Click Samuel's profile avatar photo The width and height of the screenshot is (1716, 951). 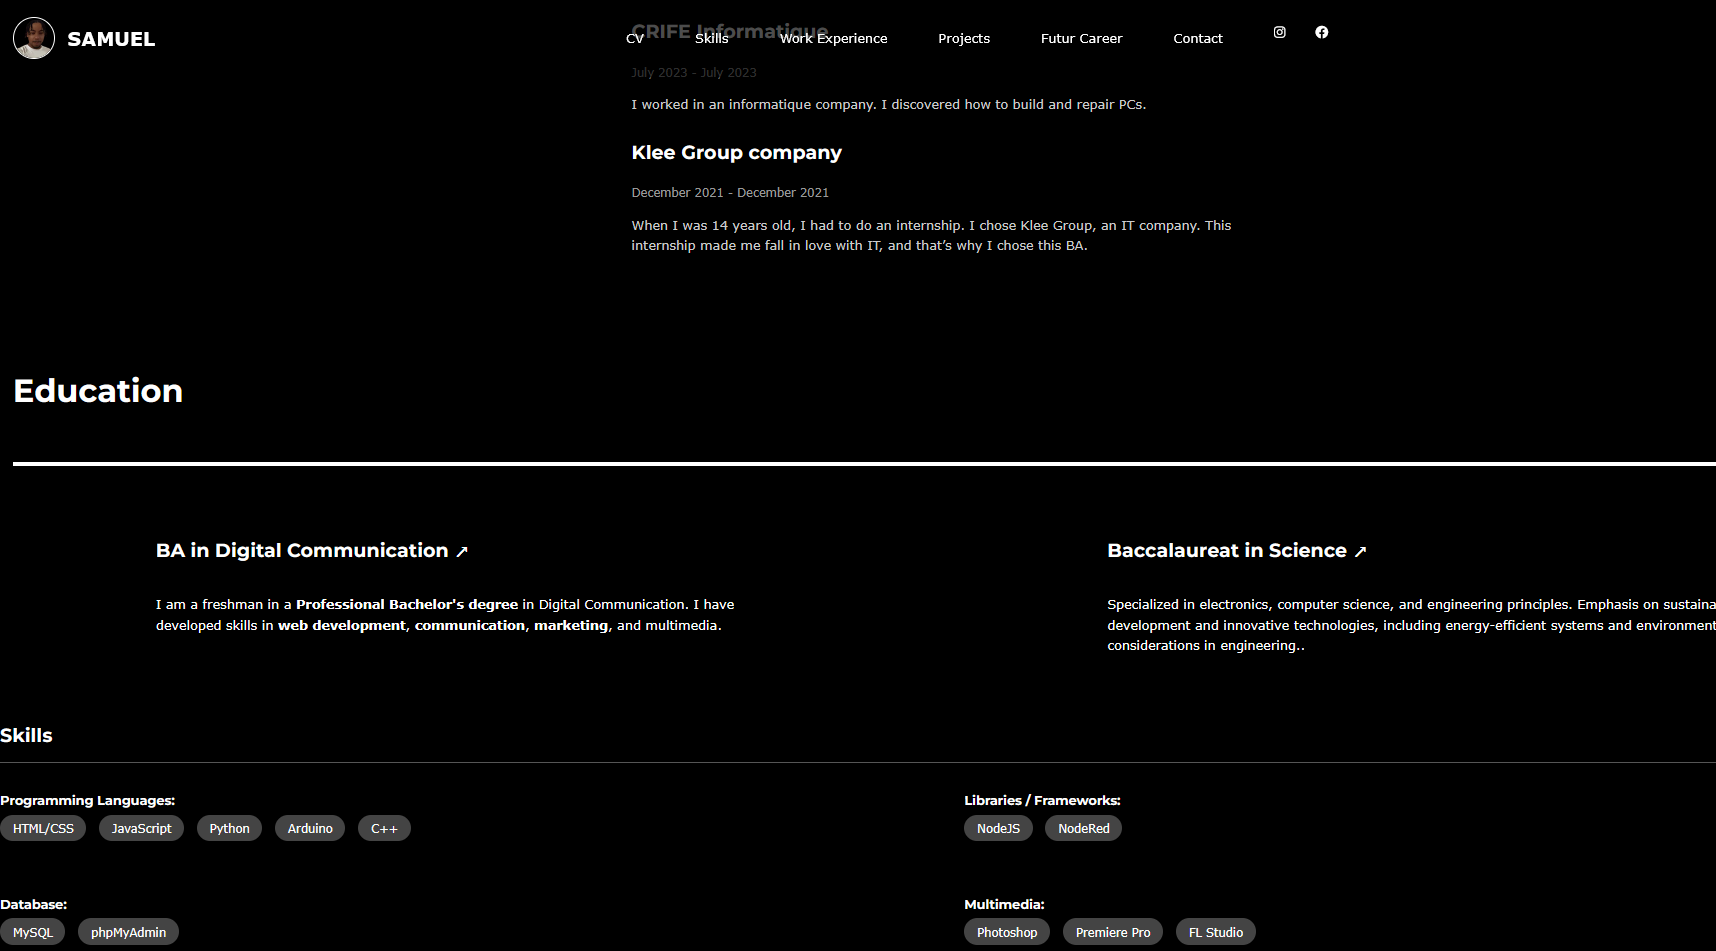[34, 38]
